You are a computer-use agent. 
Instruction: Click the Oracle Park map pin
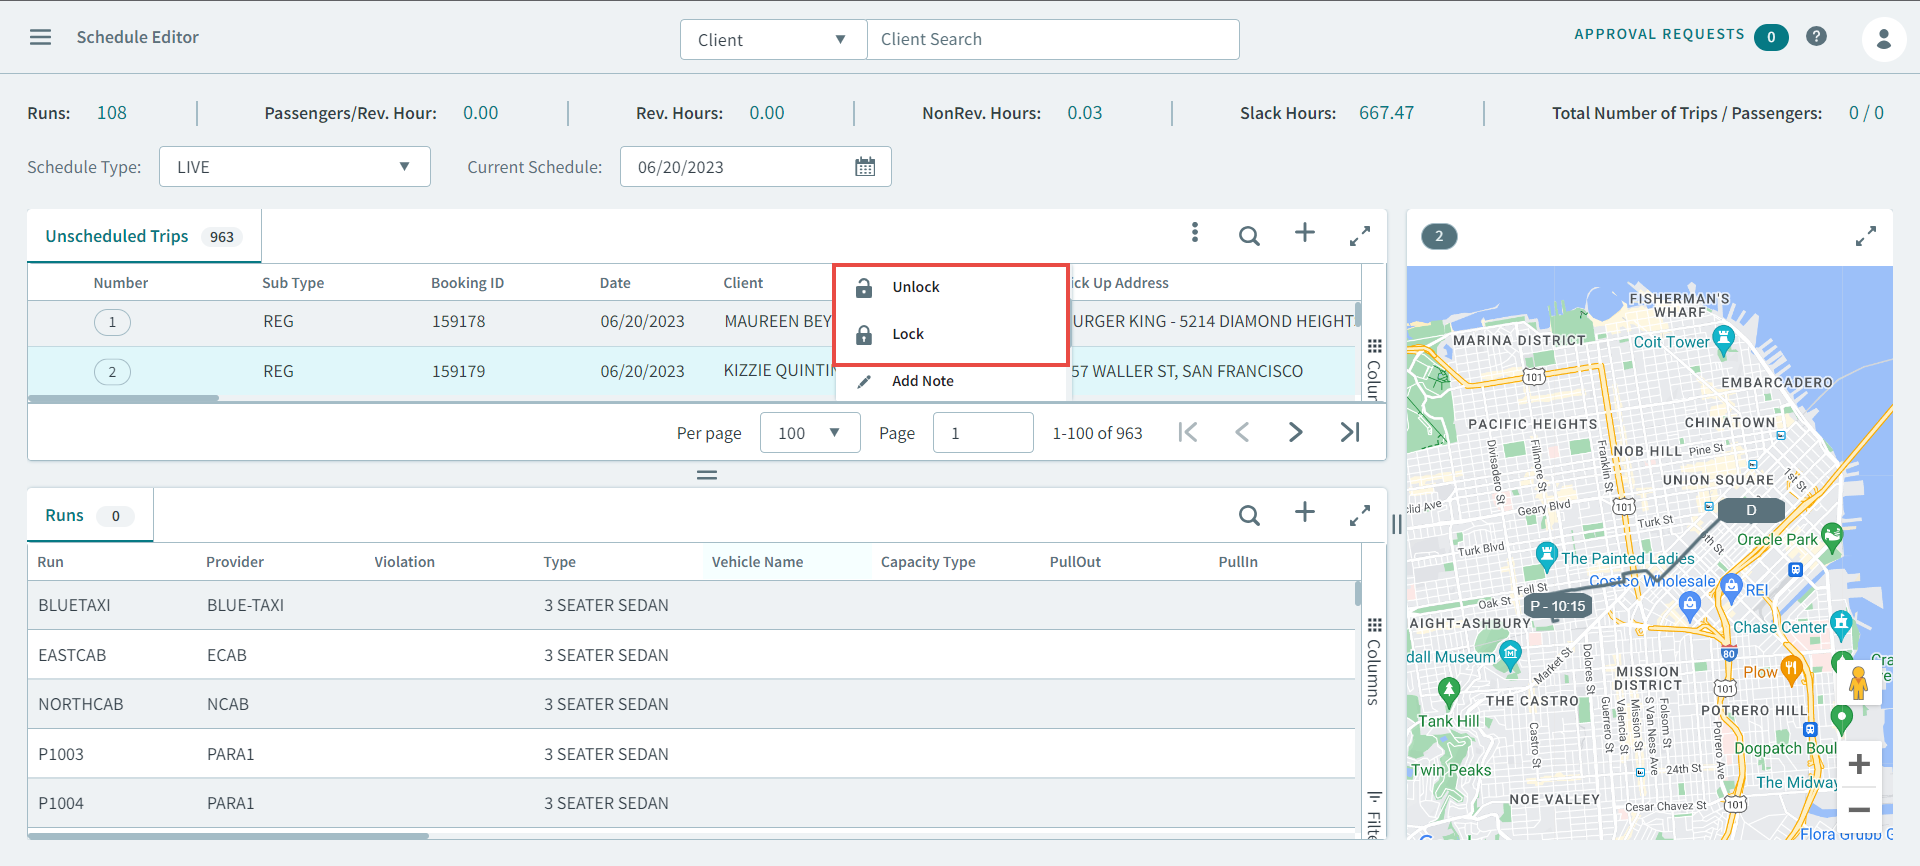[1832, 538]
